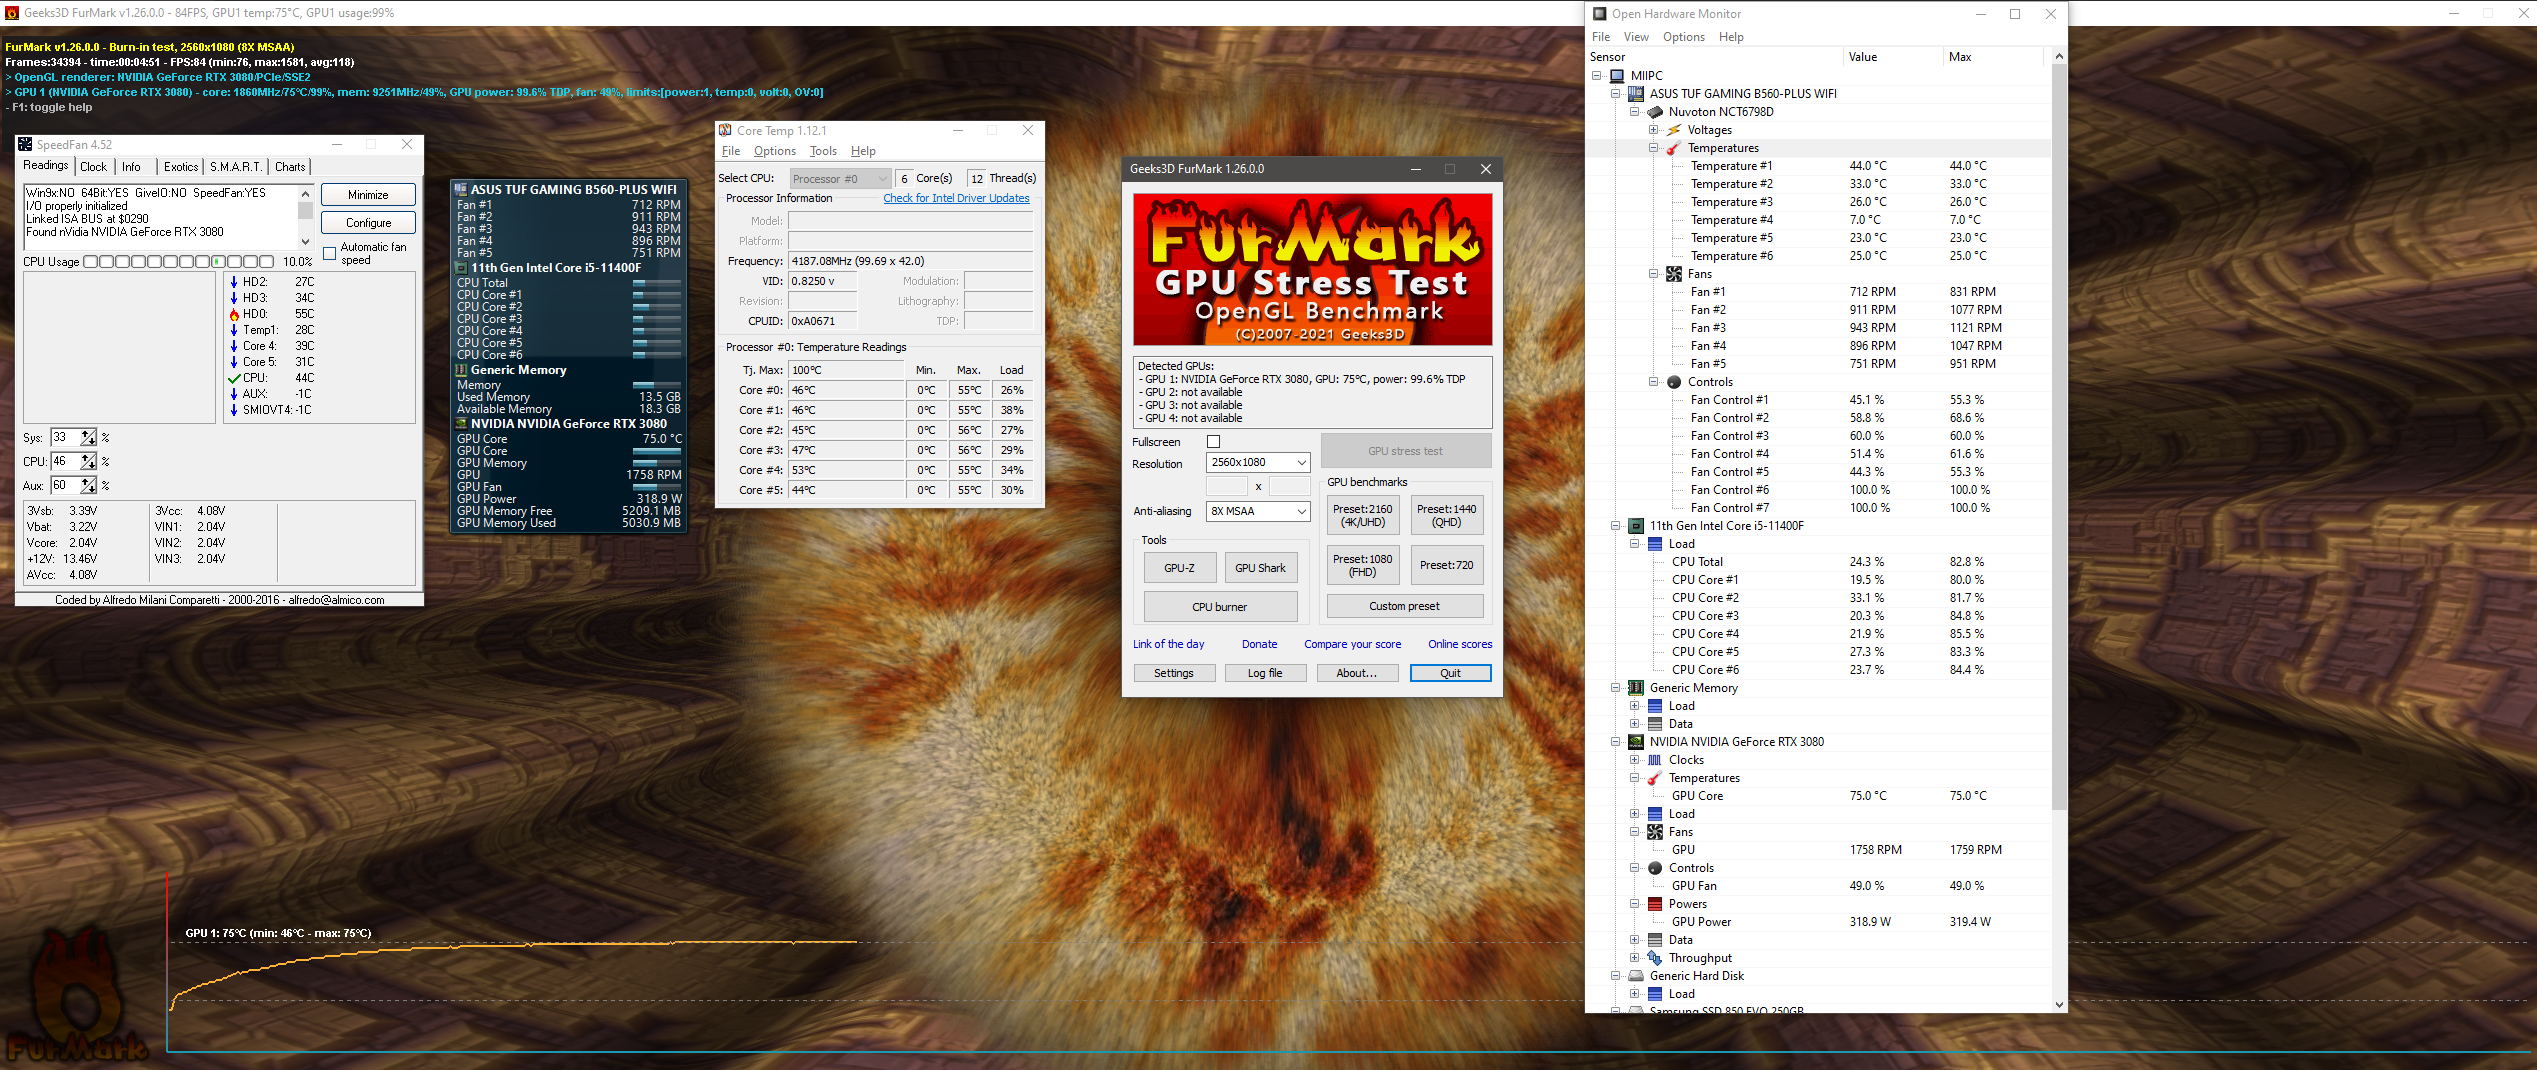The image size is (2537, 1070).
Task: Enable the Fullscreen checkbox in FurMark
Action: pyautogui.click(x=1214, y=442)
